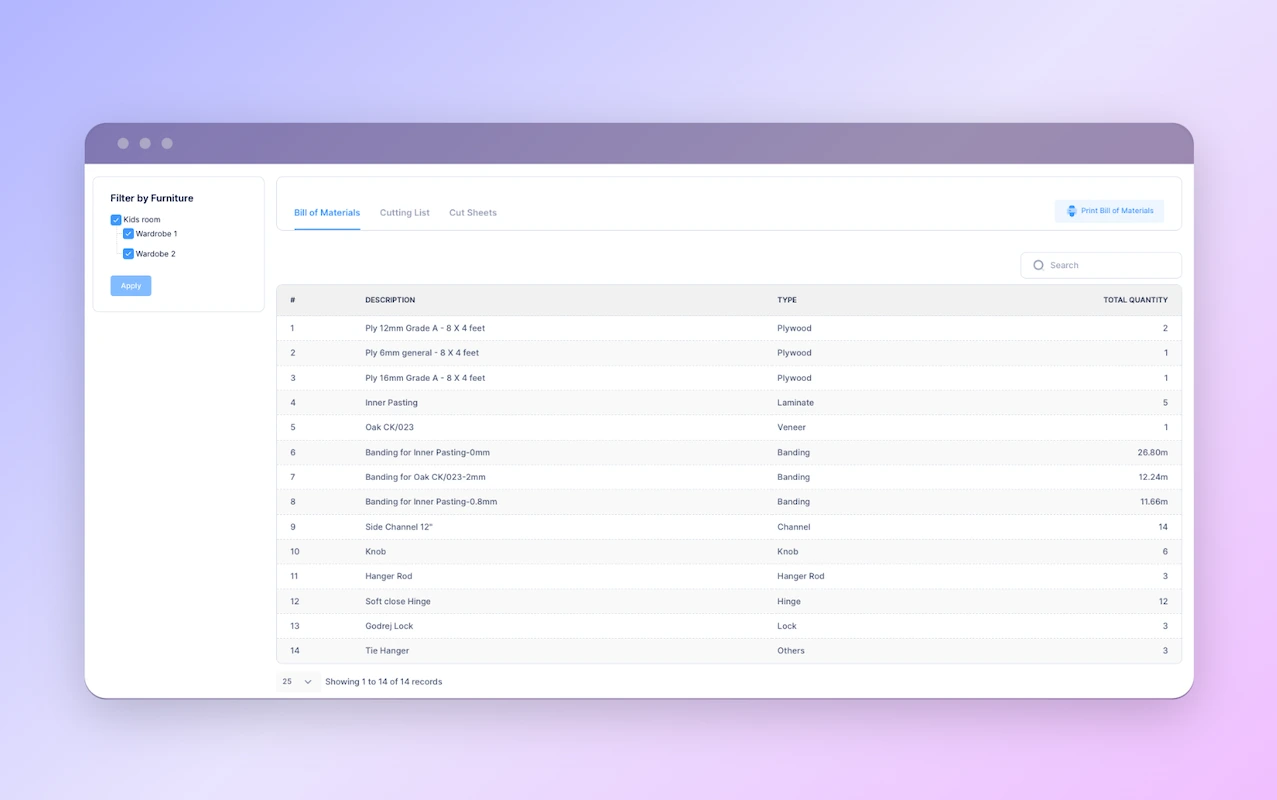The width and height of the screenshot is (1277, 800).
Task: Uncheck the Kids room checkbox
Action: pyautogui.click(x=116, y=219)
